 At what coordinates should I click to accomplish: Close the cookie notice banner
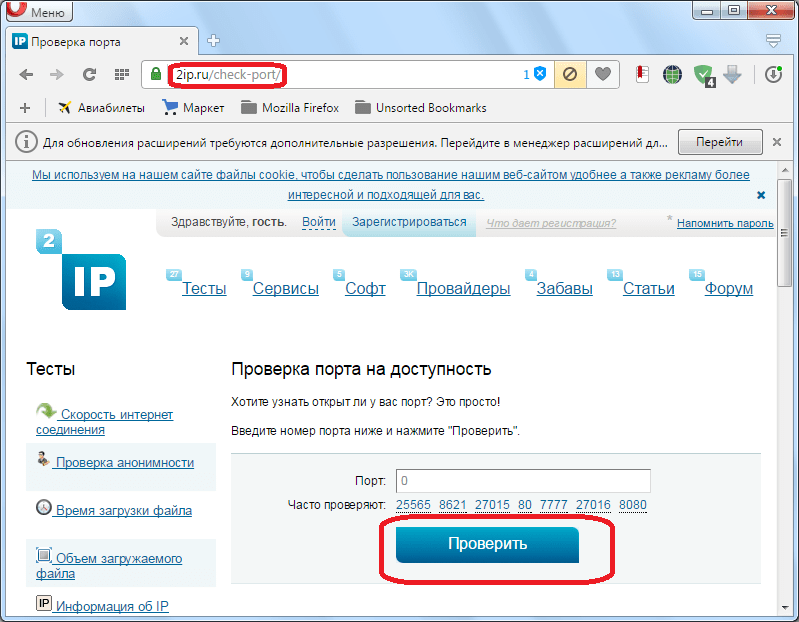click(x=761, y=195)
